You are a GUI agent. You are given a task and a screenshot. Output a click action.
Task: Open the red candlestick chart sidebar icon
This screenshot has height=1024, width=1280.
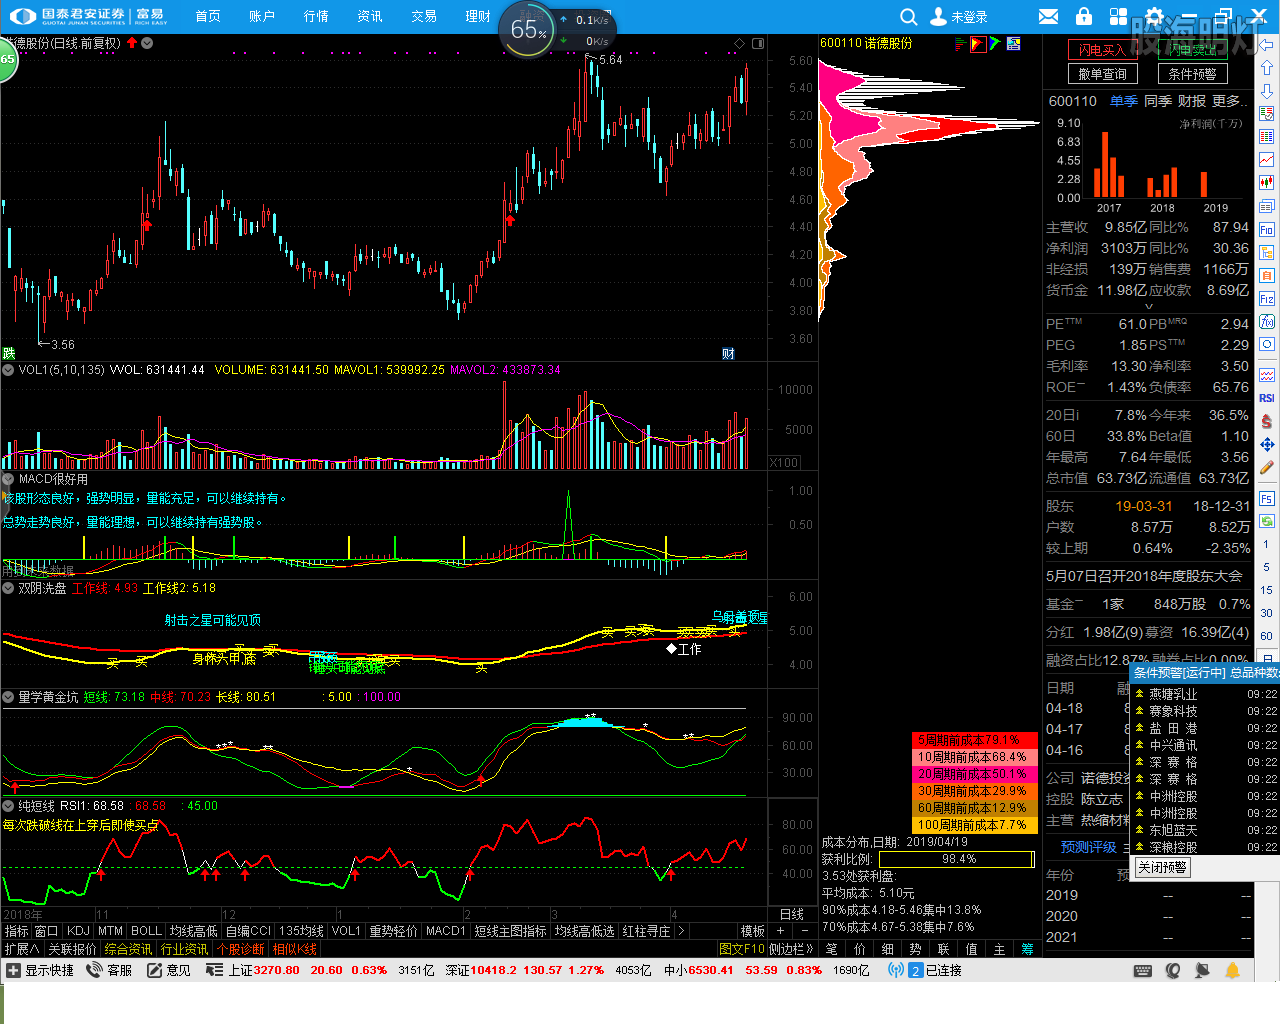pyautogui.click(x=1266, y=182)
